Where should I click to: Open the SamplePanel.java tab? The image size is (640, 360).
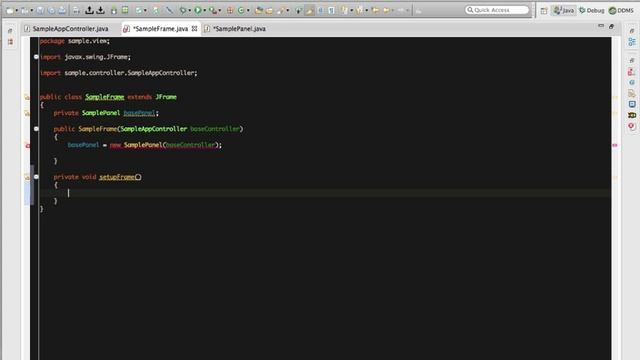click(x=235, y=29)
